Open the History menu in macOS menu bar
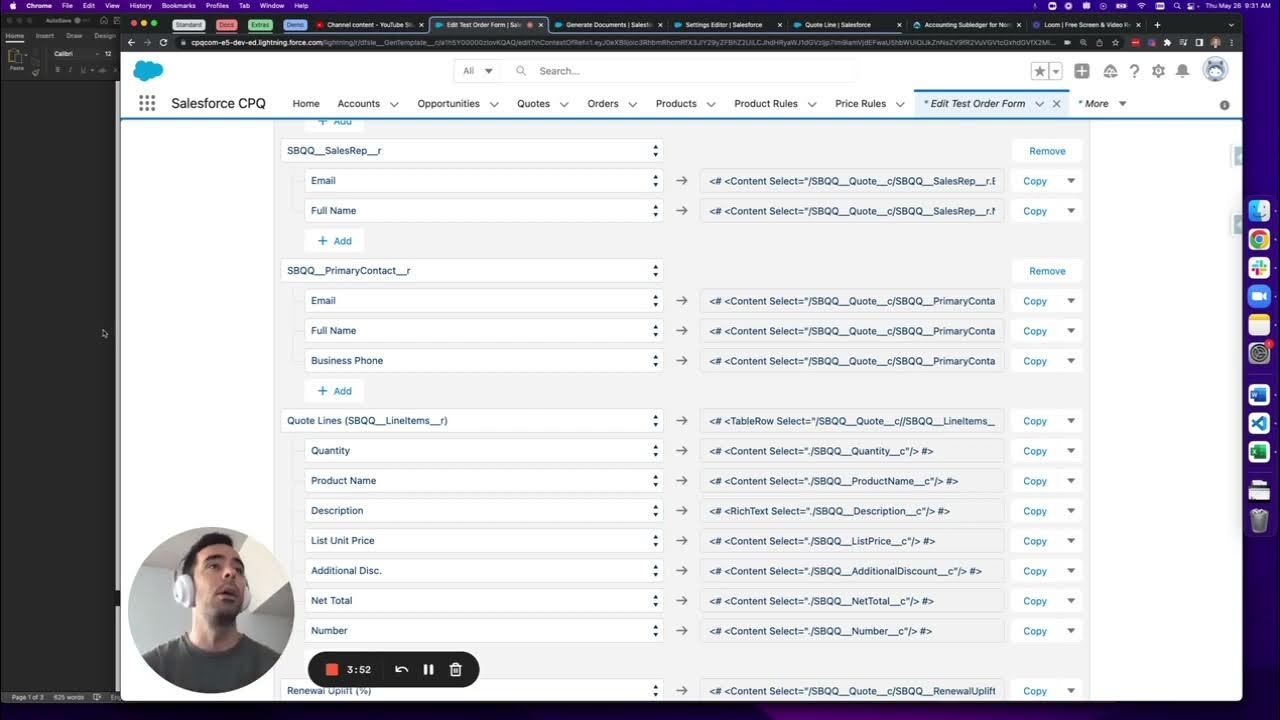 tap(141, 6)
